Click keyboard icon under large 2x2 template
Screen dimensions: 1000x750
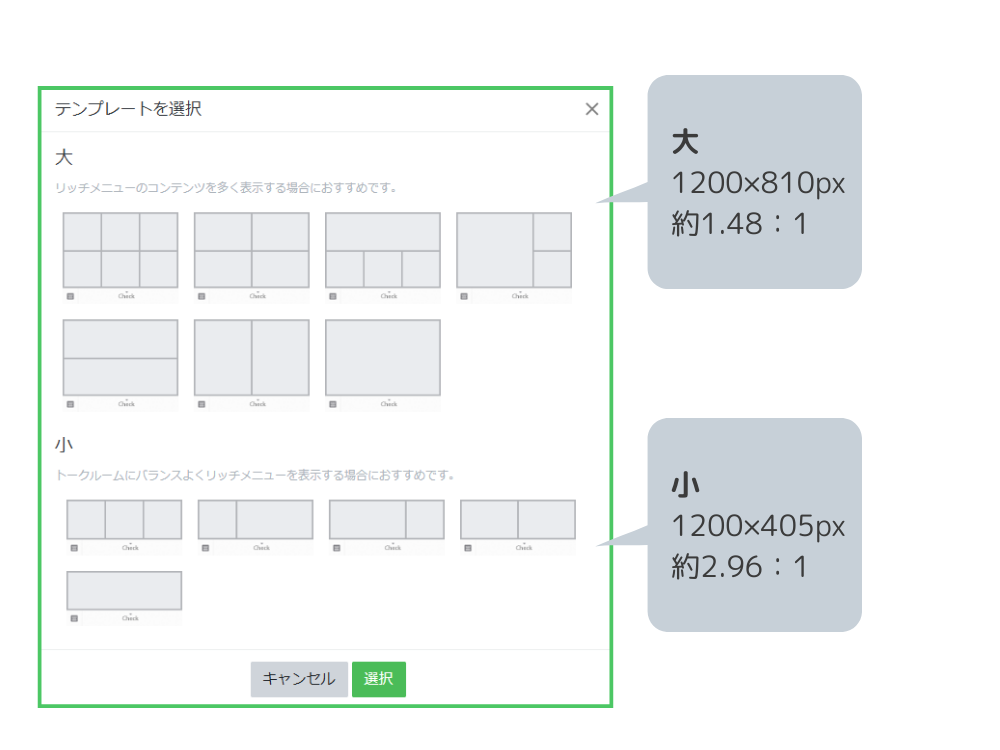click(x=201, y=296)
